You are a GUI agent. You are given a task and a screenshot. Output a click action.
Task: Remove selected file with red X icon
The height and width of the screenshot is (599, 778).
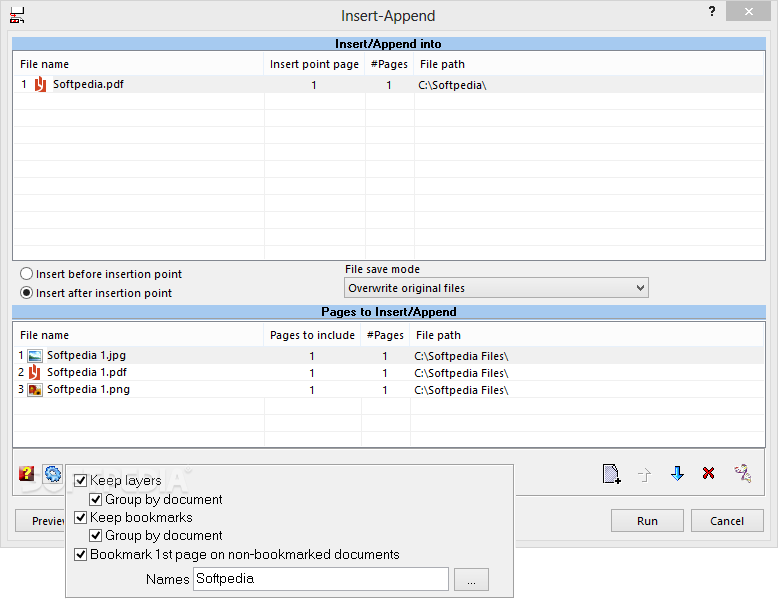click(708, 473)
